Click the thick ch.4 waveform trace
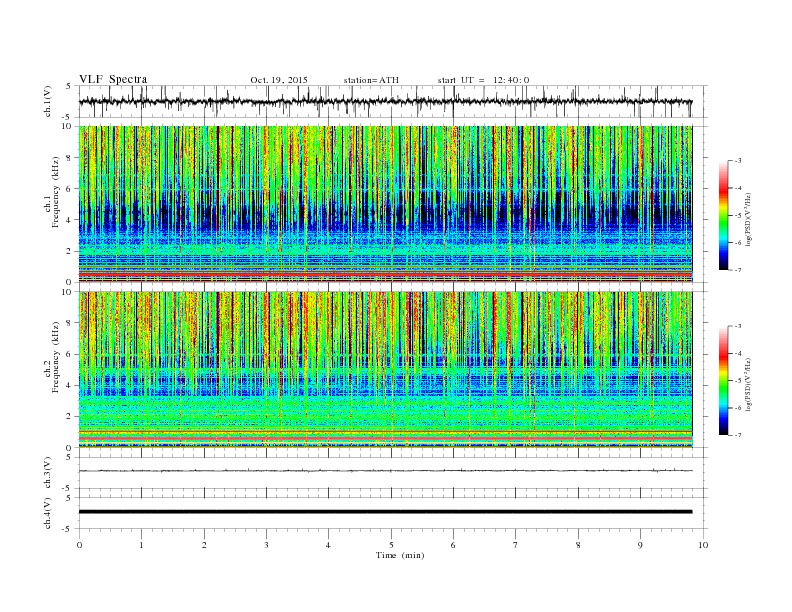Viewport: 792px width, 612px height. coord(386,512)
